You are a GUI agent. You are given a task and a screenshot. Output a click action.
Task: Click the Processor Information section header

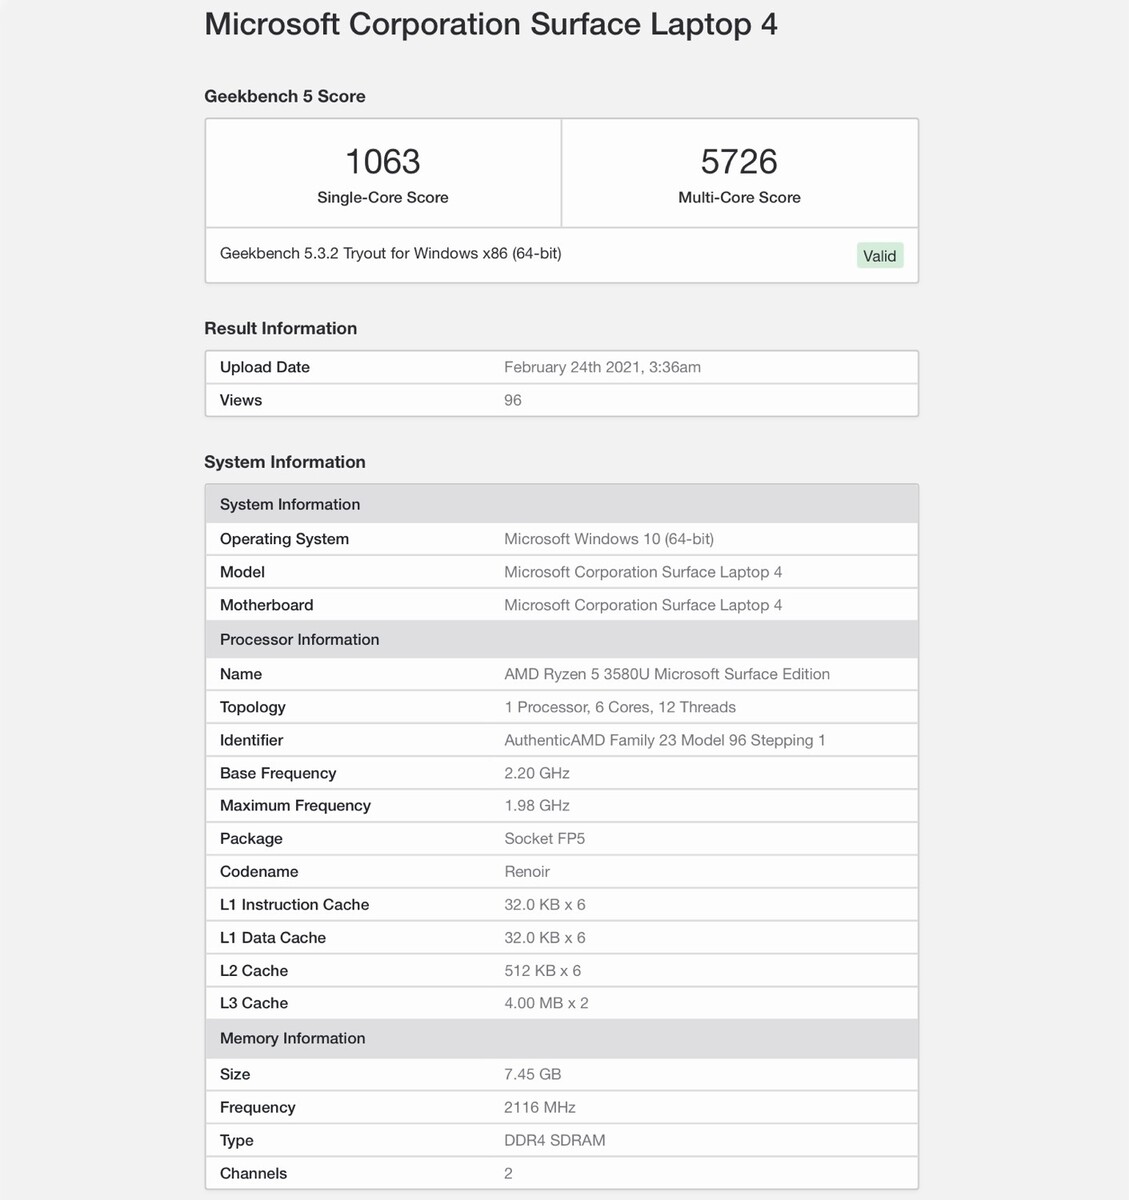[299, 639]
